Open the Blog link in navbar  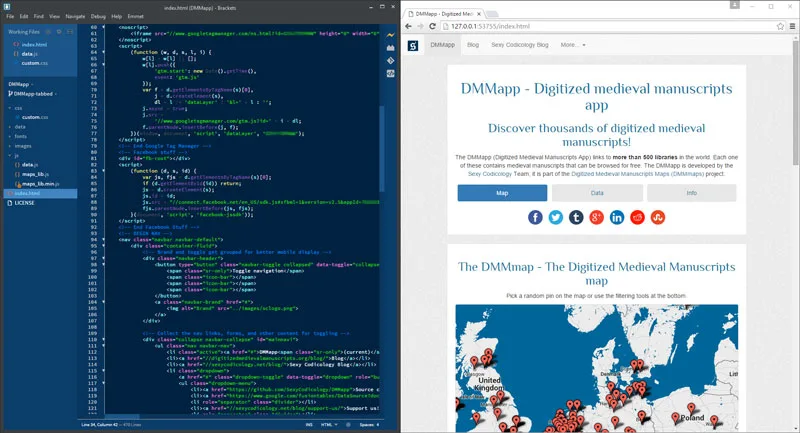(473, 45)
